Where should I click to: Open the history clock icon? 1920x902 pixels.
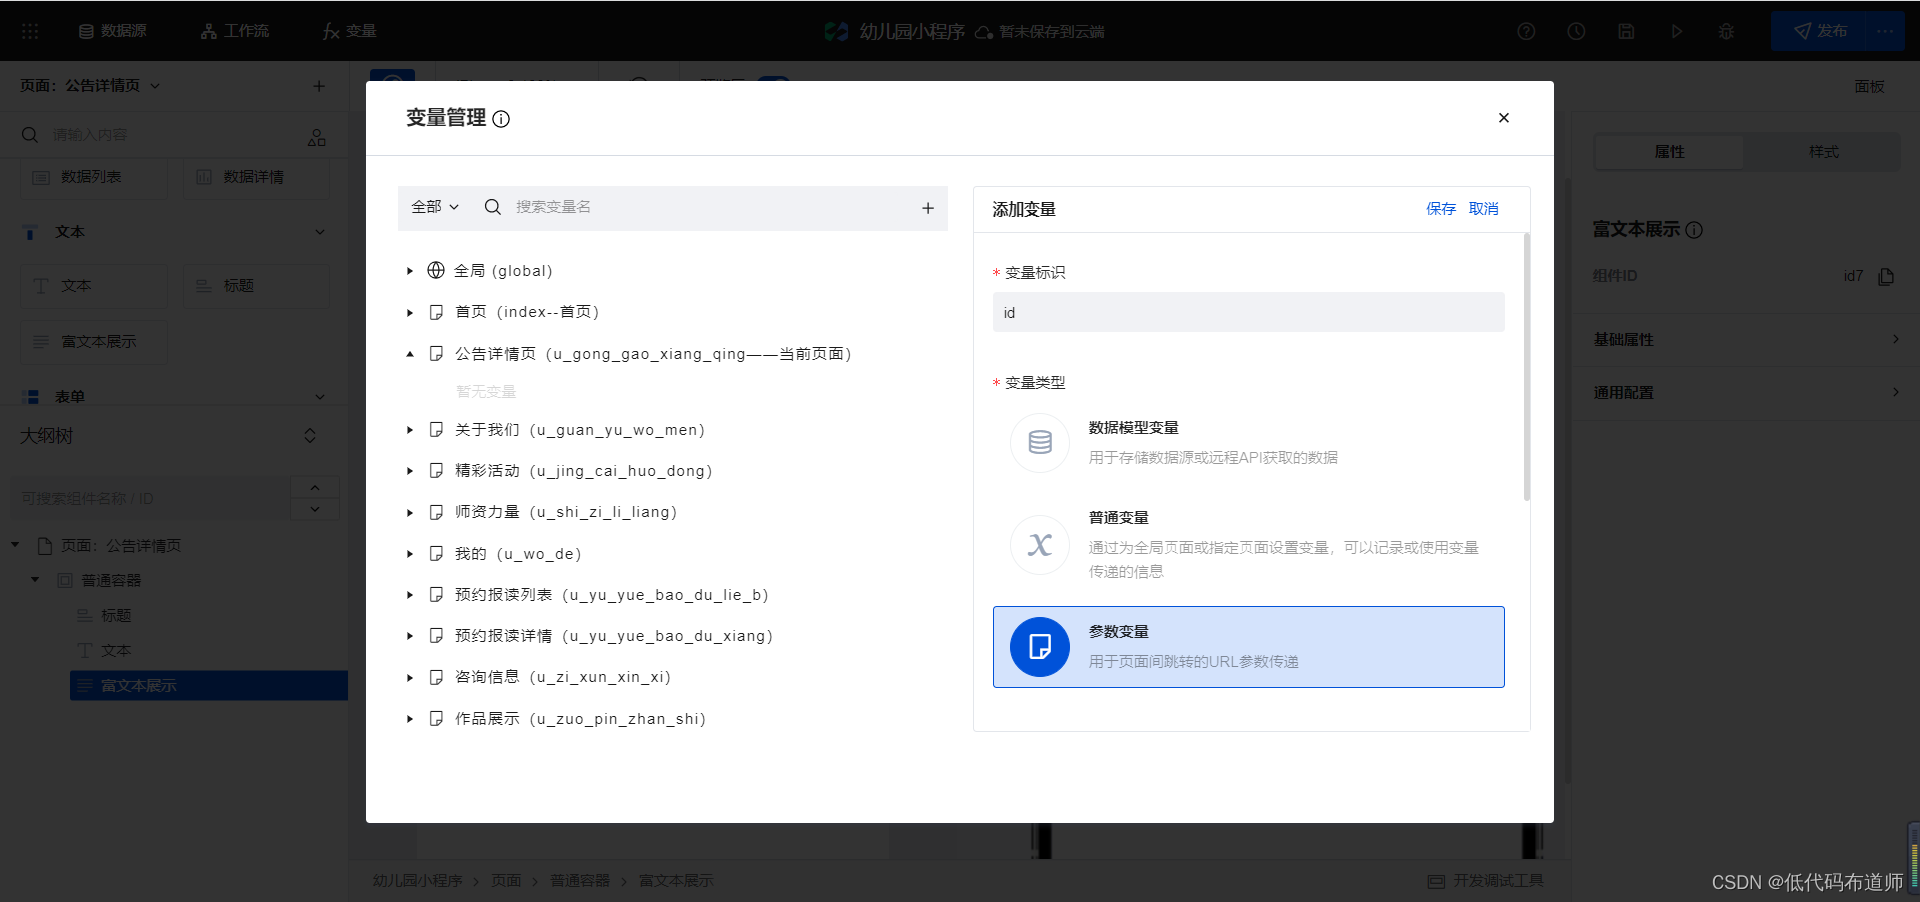(x=1576, y=31)
